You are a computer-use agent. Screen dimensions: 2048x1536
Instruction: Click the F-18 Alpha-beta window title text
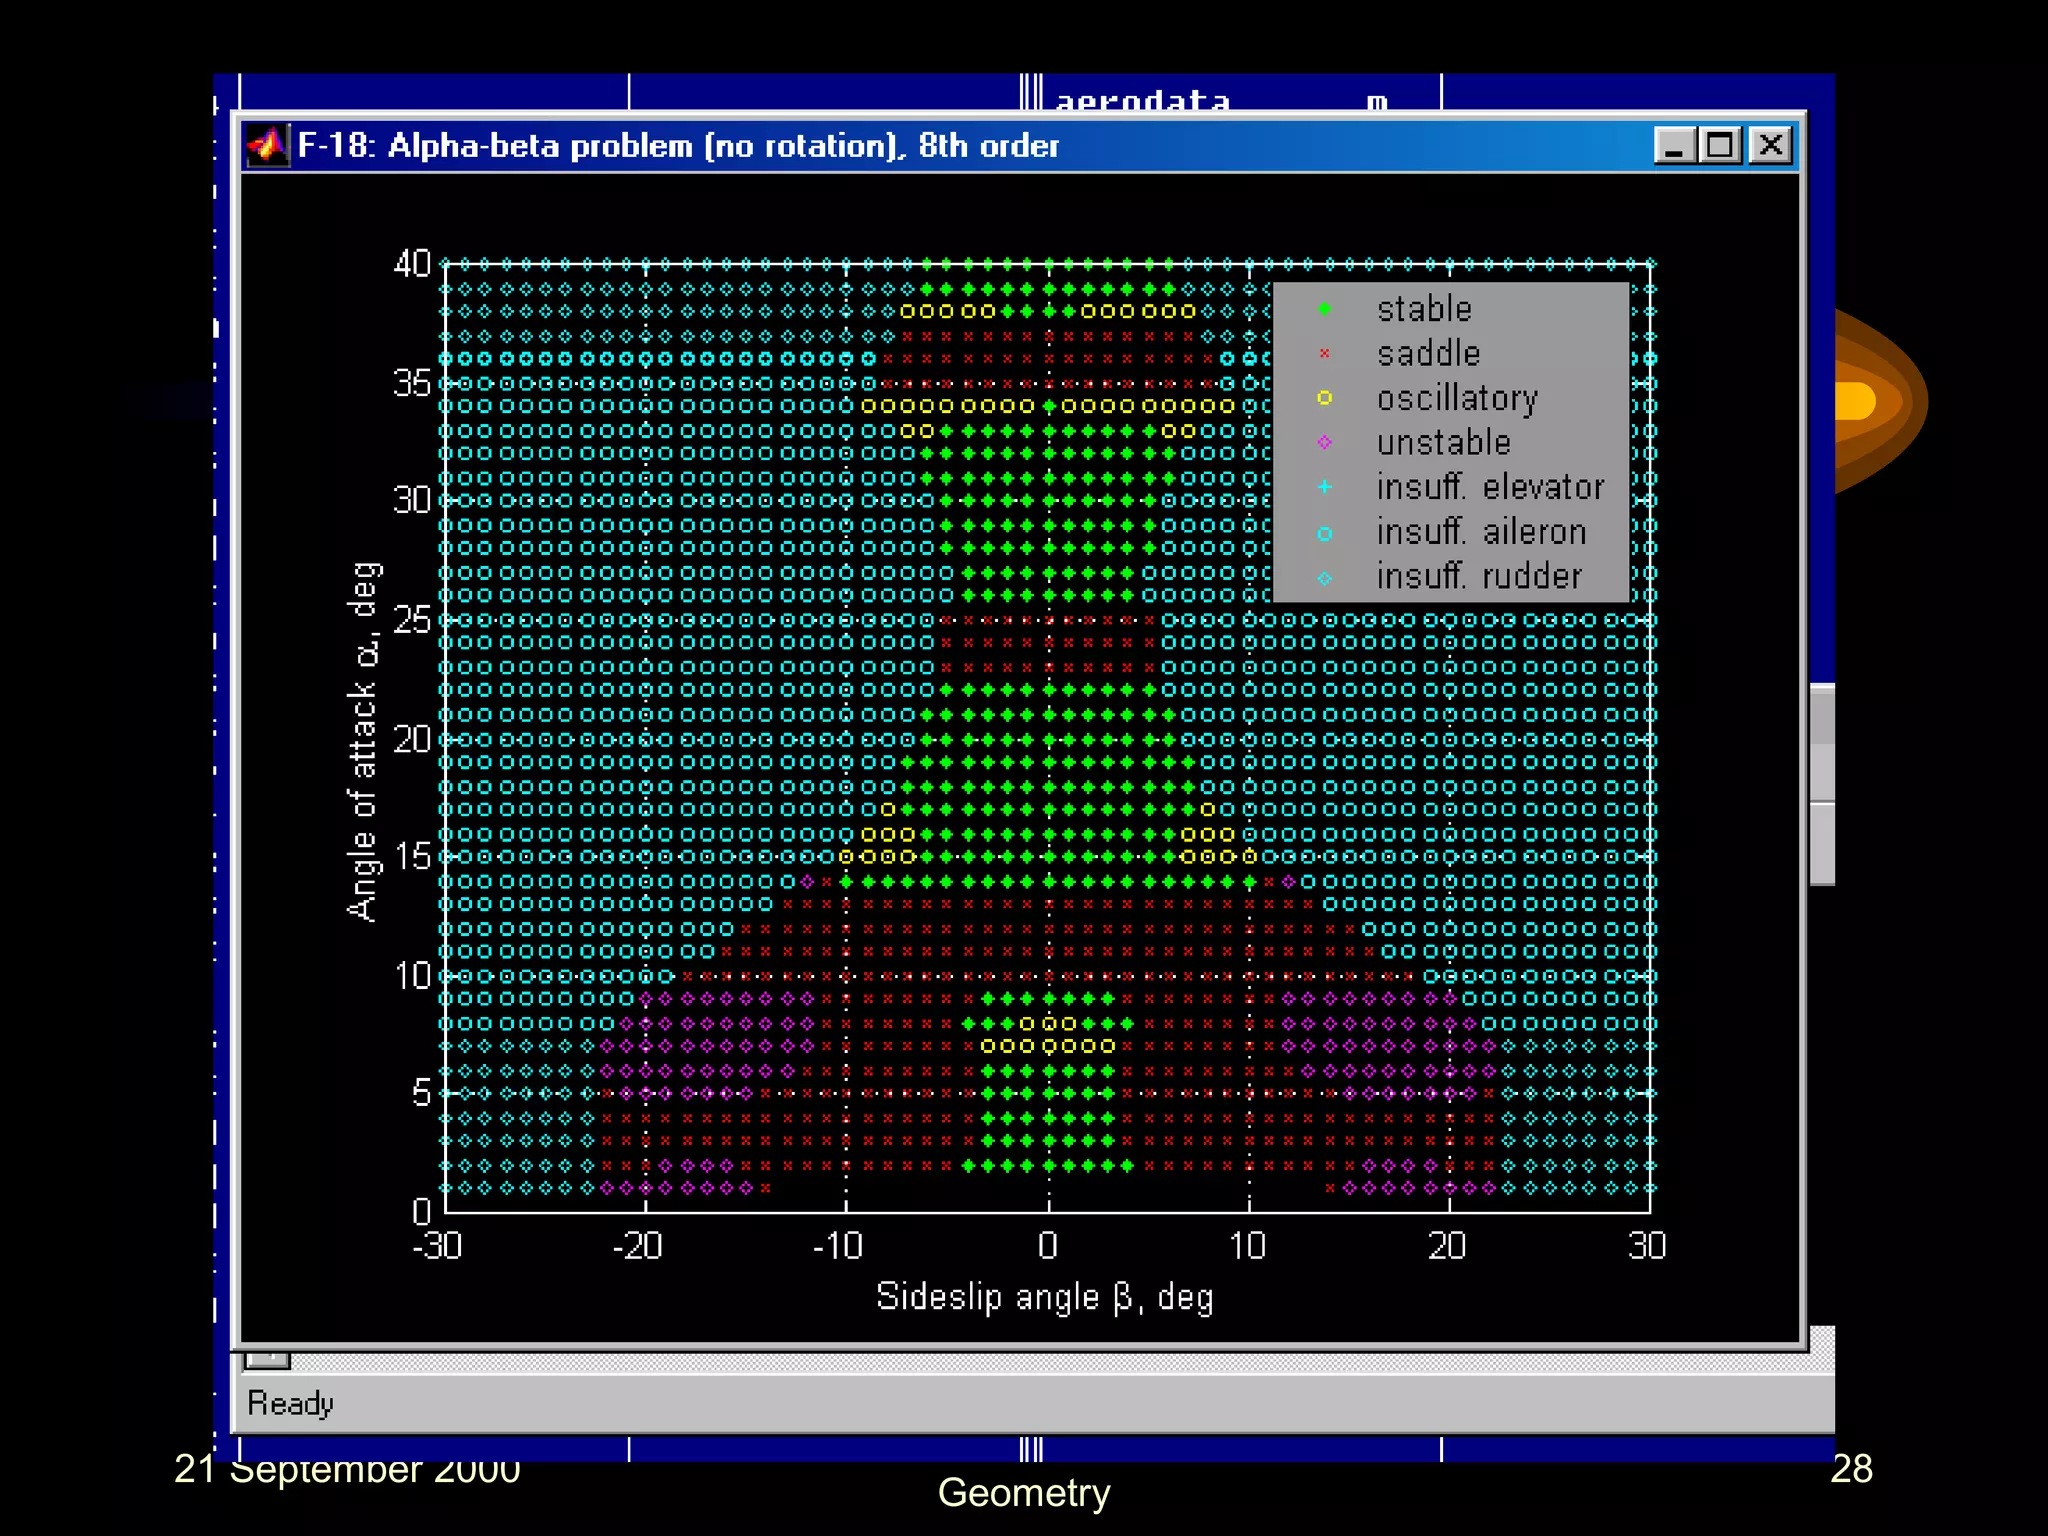(x=678, y=146)
